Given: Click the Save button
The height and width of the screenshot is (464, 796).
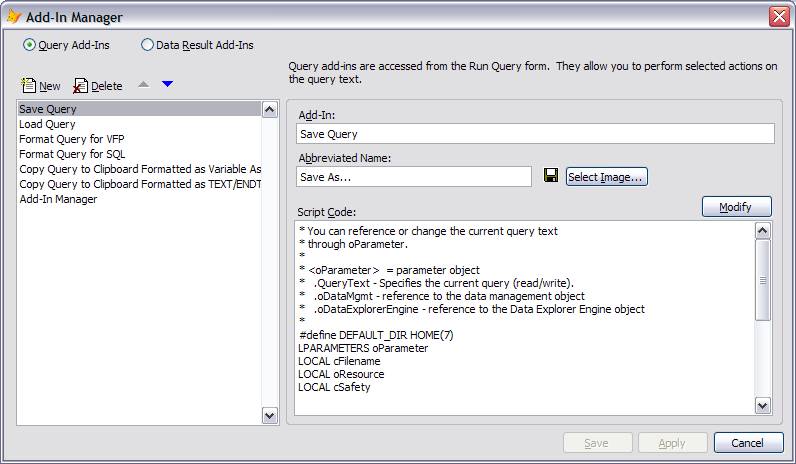Looking at the screenshot, I should pyautogui.click(x=598, y=443).
